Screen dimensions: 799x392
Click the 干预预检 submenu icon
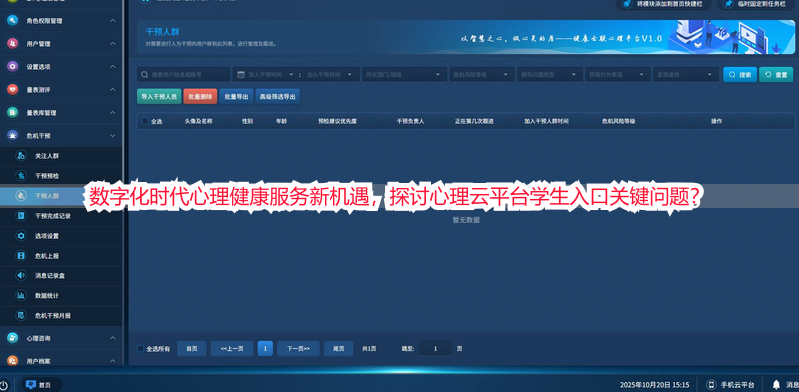pos(21,176)
